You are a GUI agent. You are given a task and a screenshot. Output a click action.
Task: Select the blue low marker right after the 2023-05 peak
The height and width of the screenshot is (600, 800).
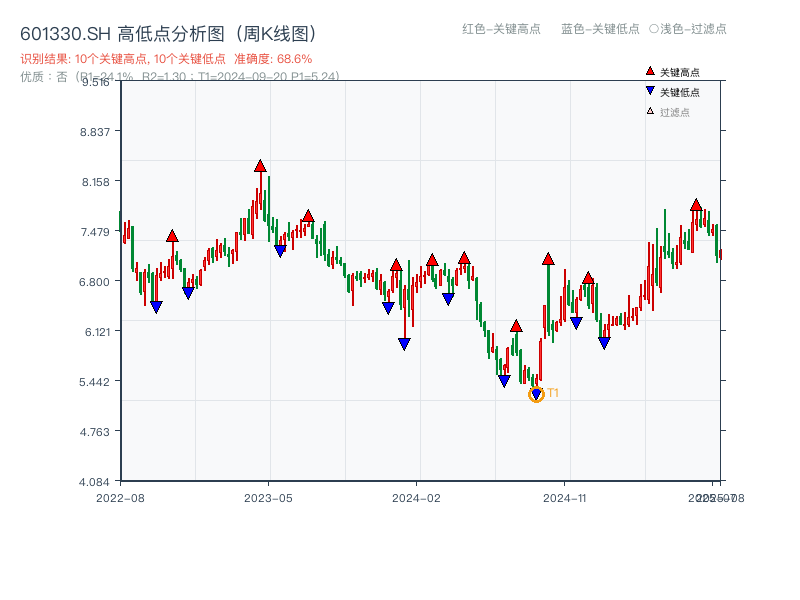click(x=280, y=251)
